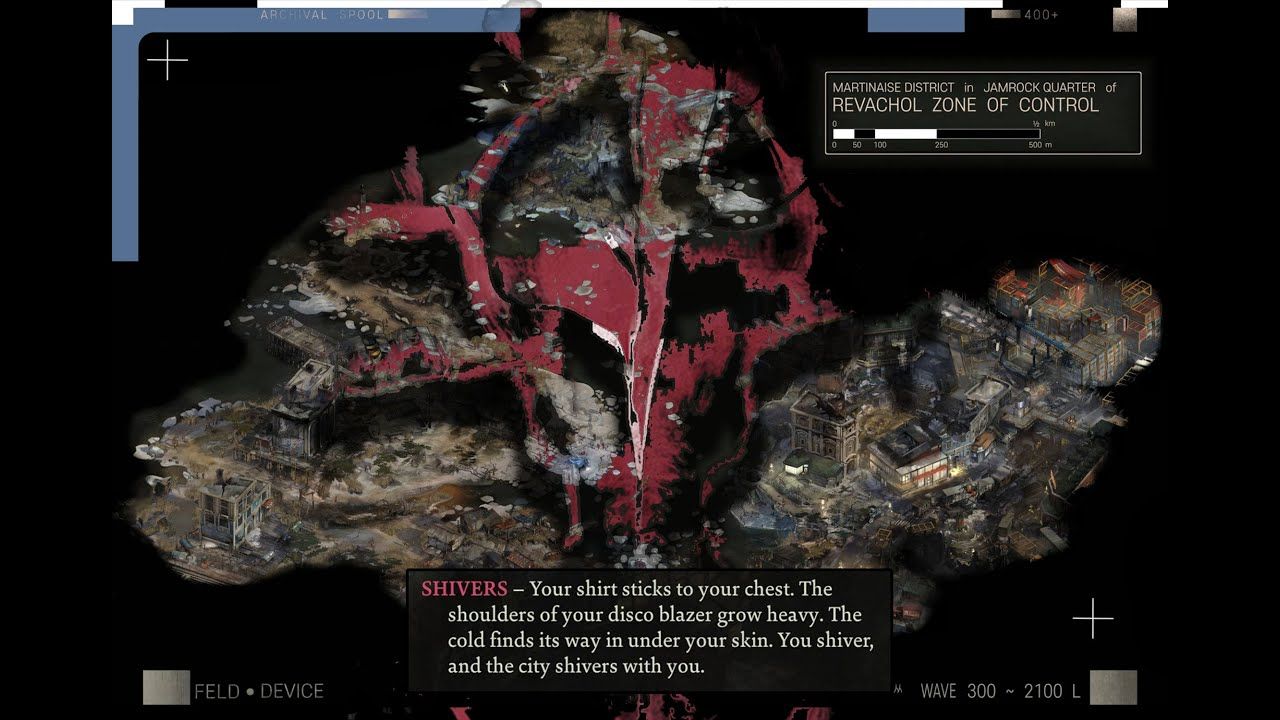The height and width of the screenshot is (720, 1280).
Task: Click the FELD DEVICE label
Action: click(259, 691)
